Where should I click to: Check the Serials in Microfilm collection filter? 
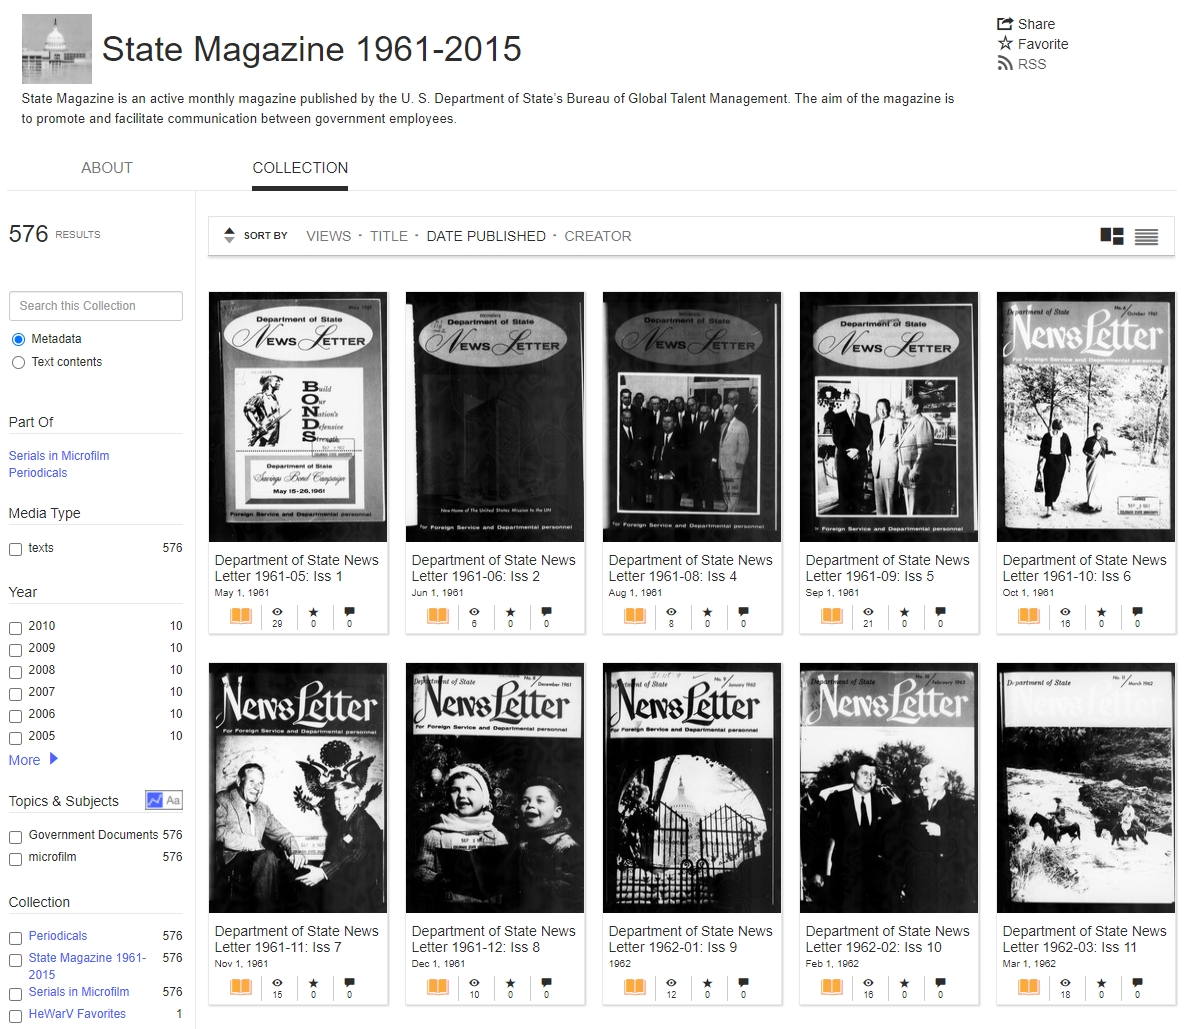click(x=15, y=994)
